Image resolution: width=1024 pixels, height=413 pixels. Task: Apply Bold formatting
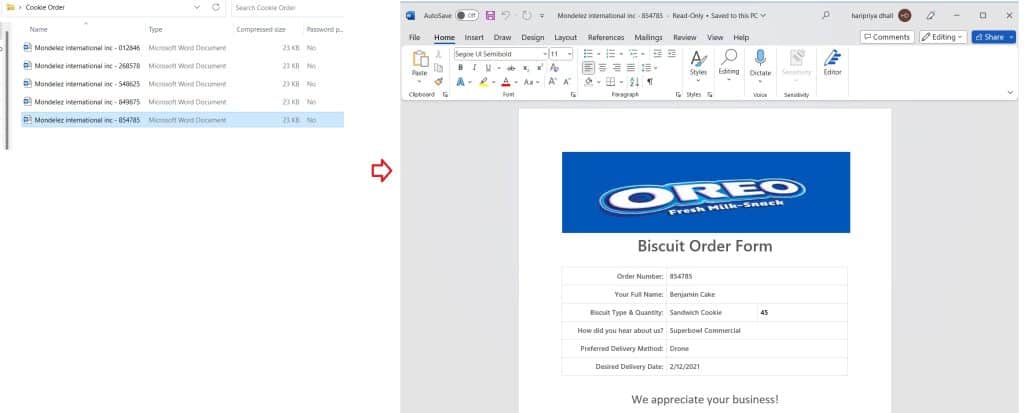click(x=460, y=68)
